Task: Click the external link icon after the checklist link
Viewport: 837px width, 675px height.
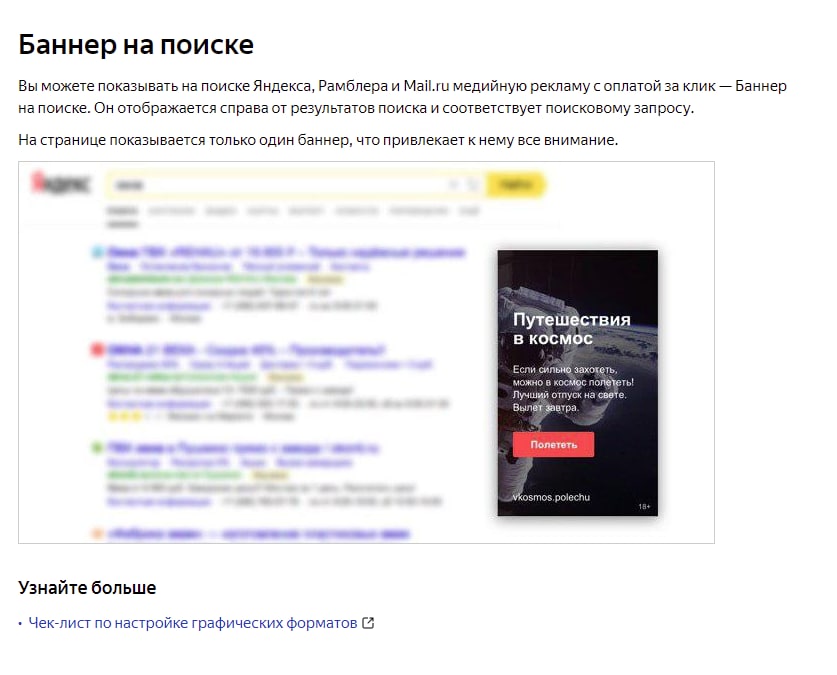Action: click(368, 623)
